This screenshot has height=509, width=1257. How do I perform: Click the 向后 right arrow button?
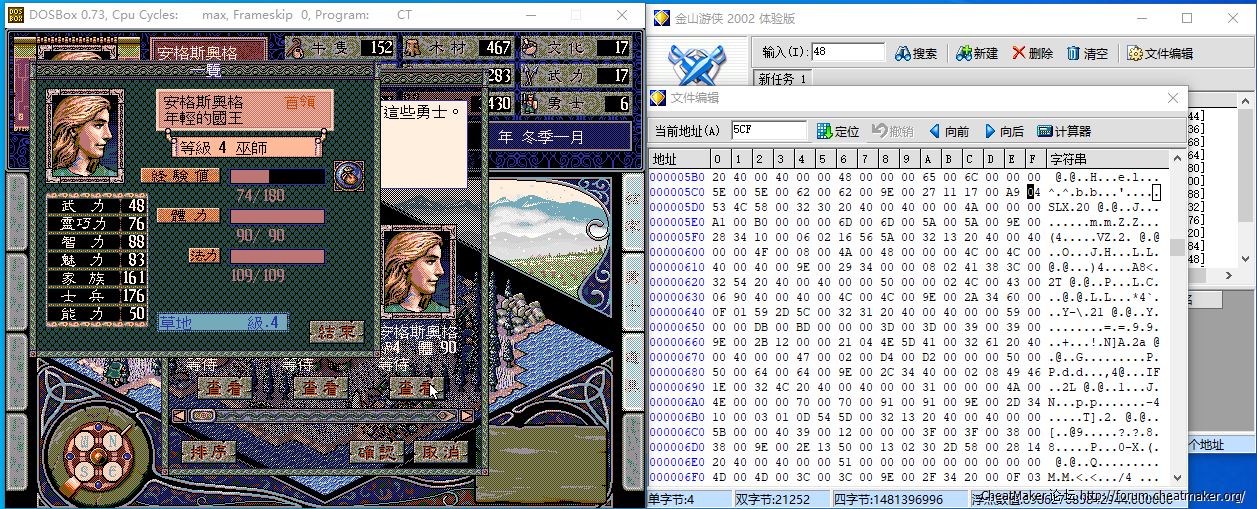[1004, 131]
